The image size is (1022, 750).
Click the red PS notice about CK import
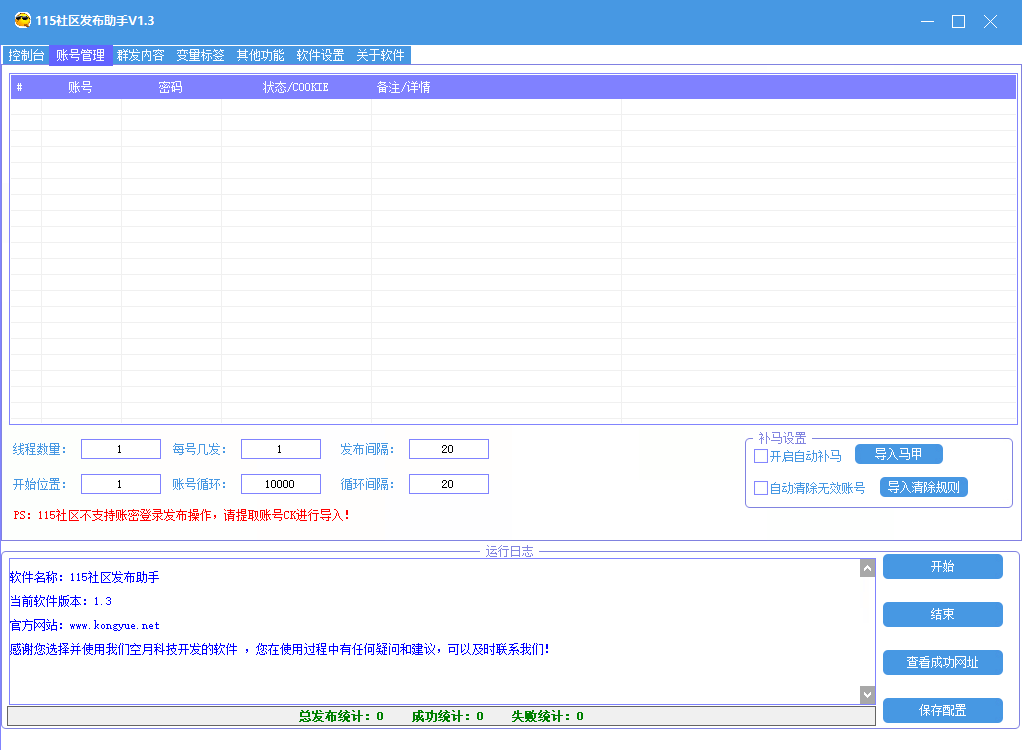182,515
